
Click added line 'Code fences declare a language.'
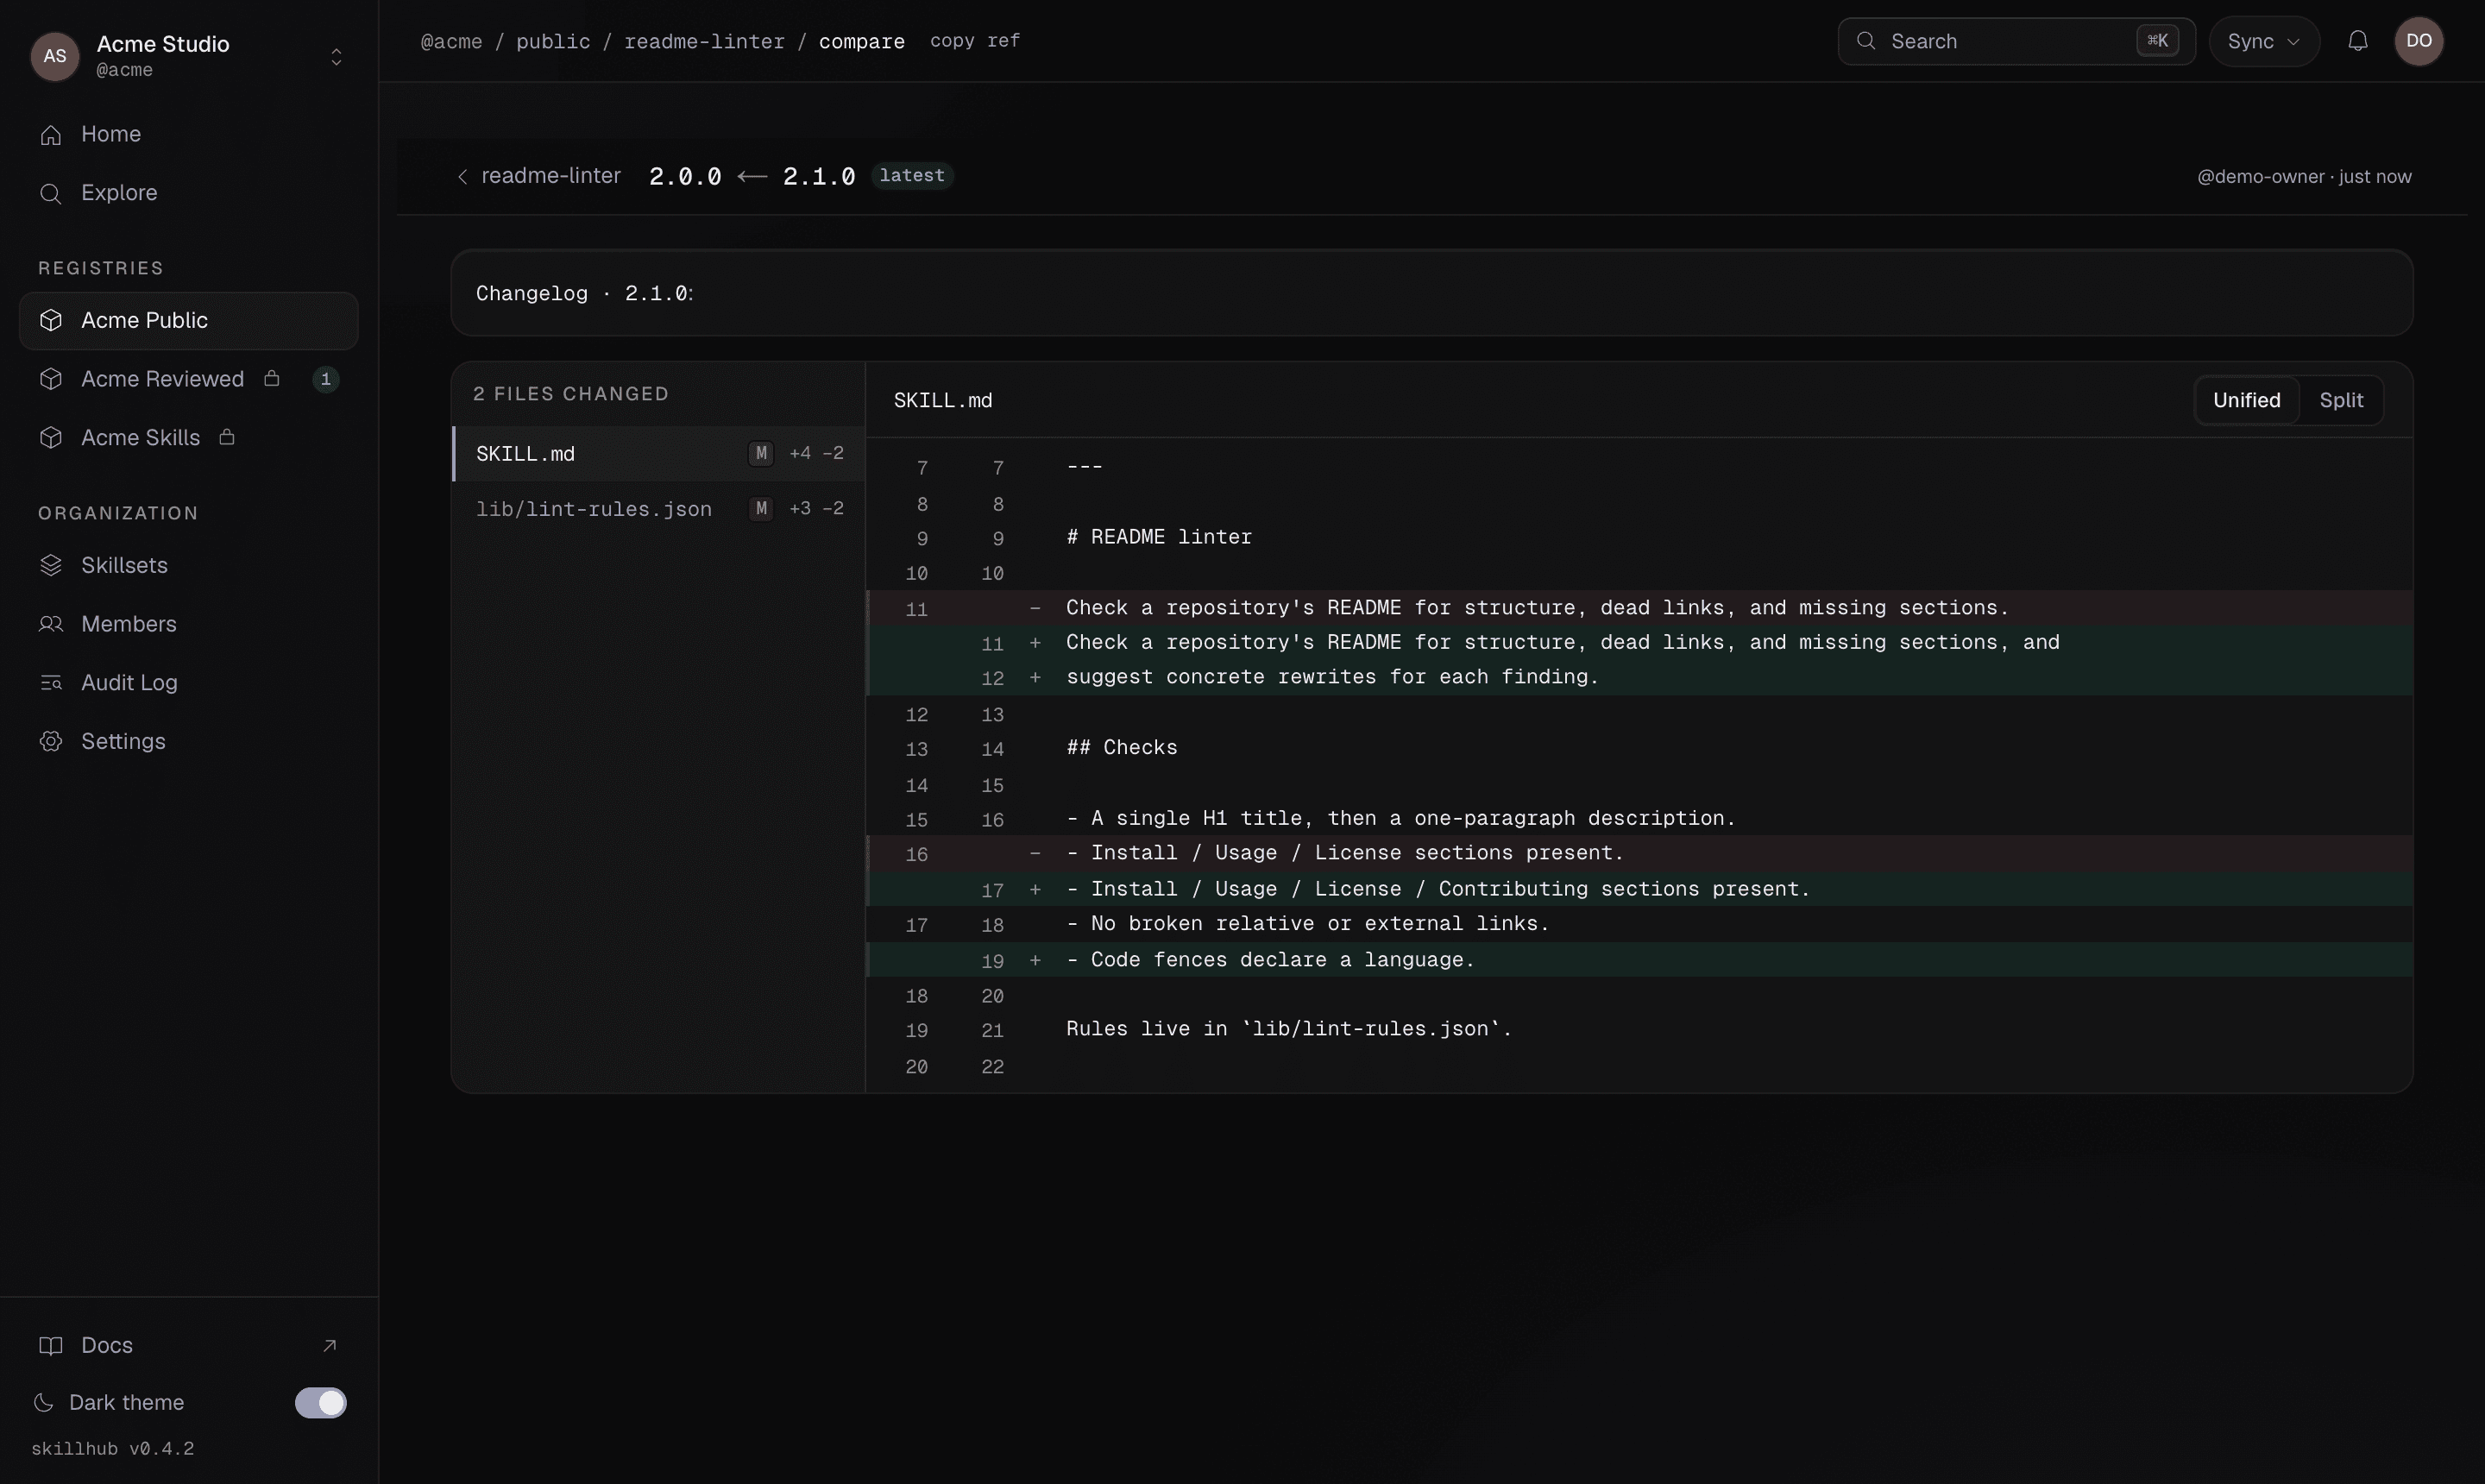pos(1639,960)
